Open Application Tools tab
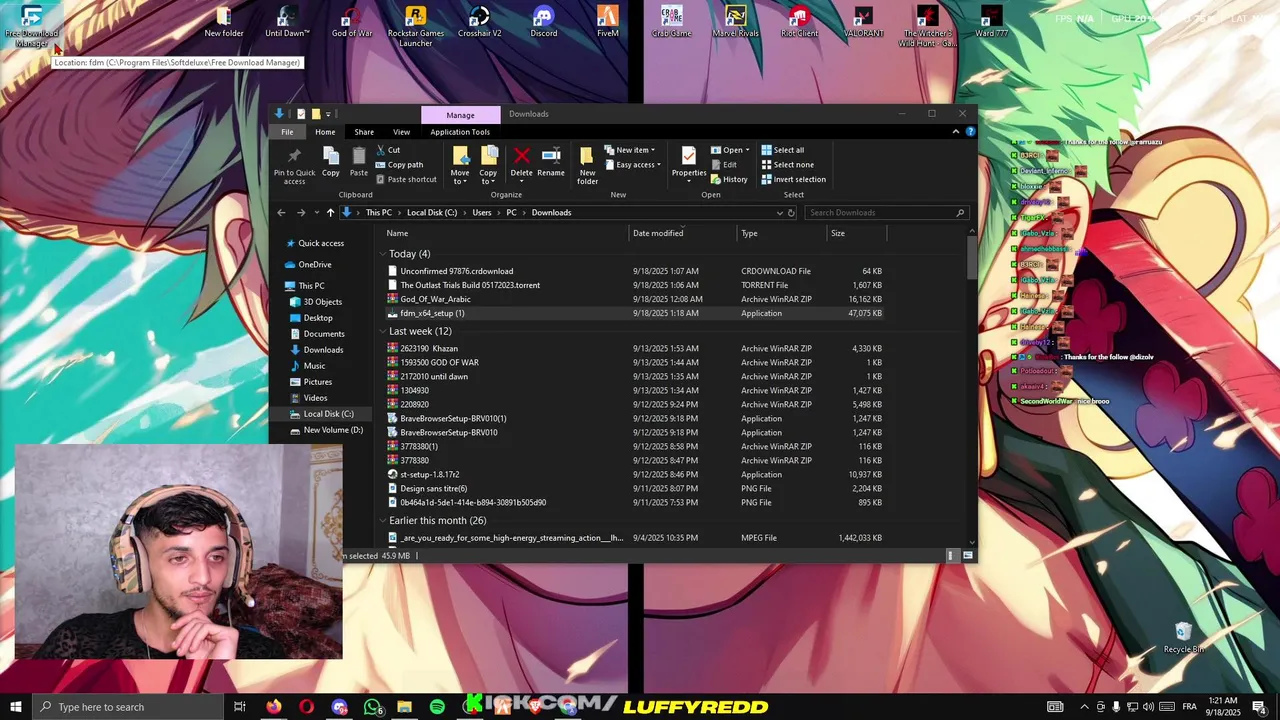 (x=460, y=132)
